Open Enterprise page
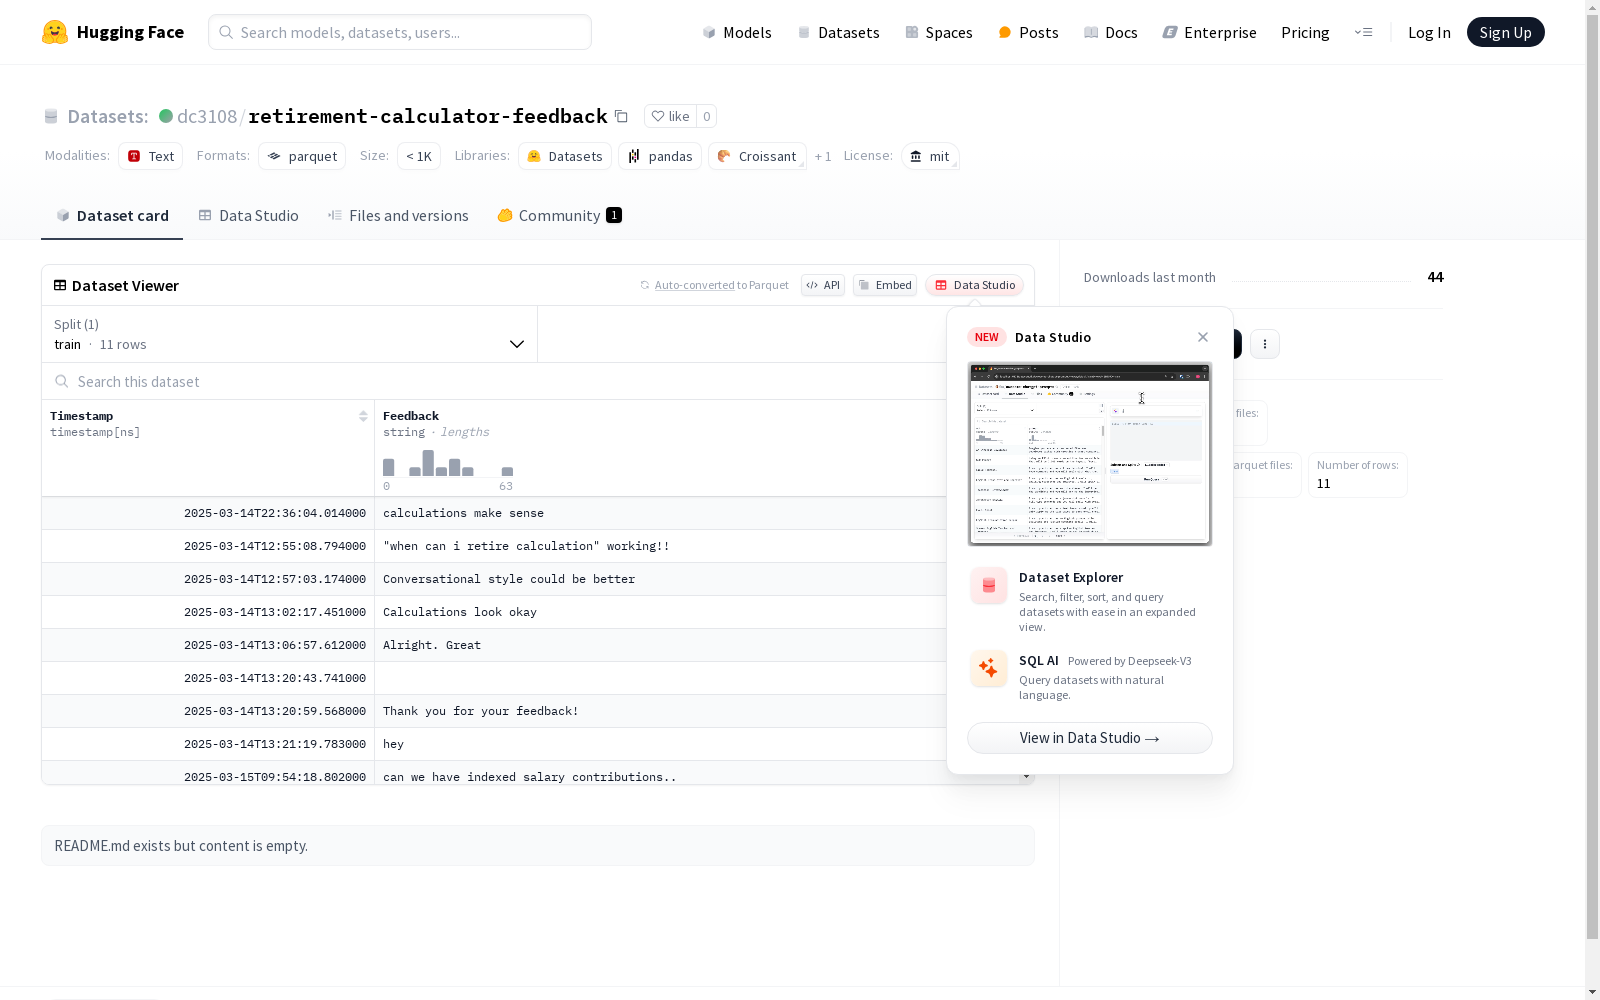Viewport: 1600px width, 1000px height. (1209, 32)
